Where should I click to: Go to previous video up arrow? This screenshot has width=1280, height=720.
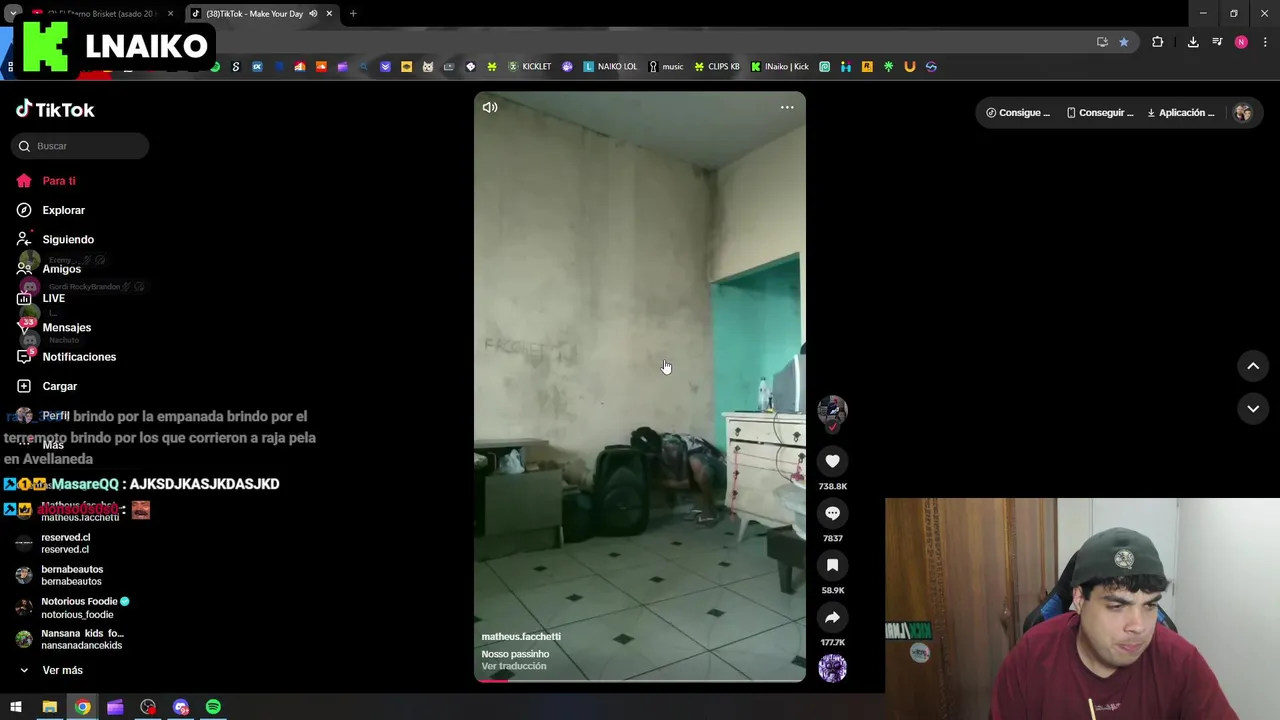(1253, 366)
